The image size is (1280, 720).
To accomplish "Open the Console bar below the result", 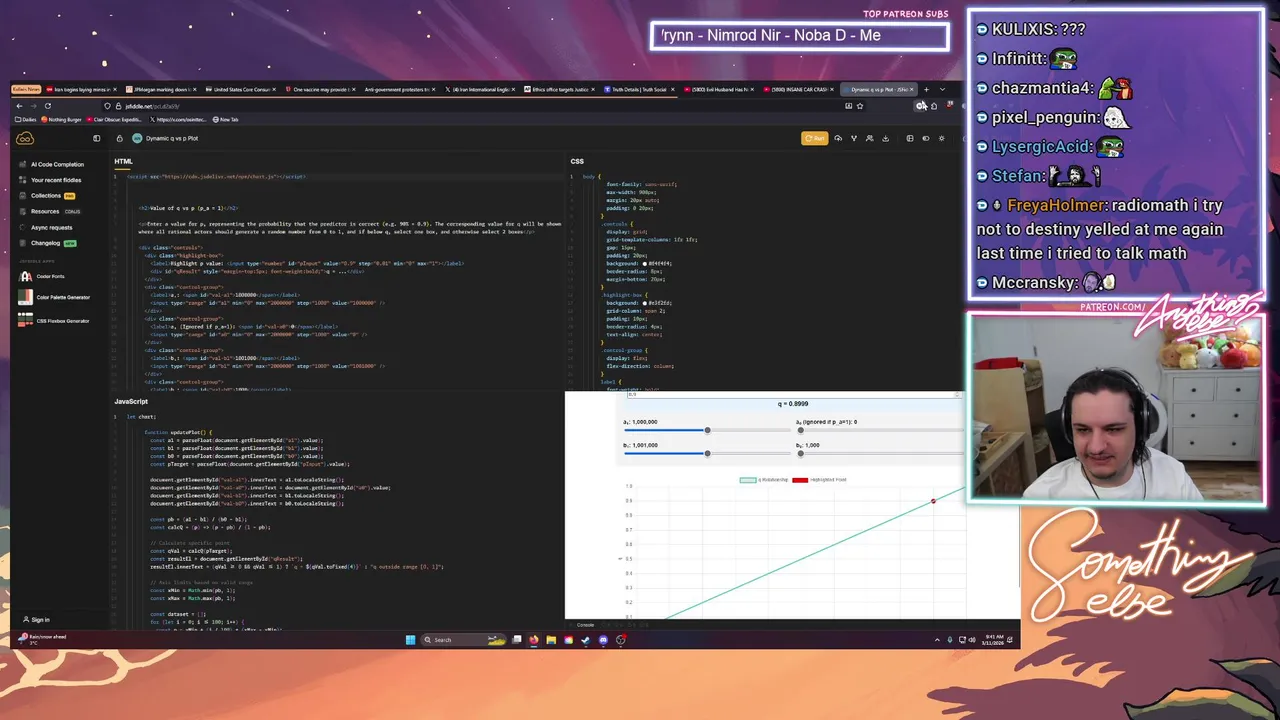I will click(x=585, y=625).
